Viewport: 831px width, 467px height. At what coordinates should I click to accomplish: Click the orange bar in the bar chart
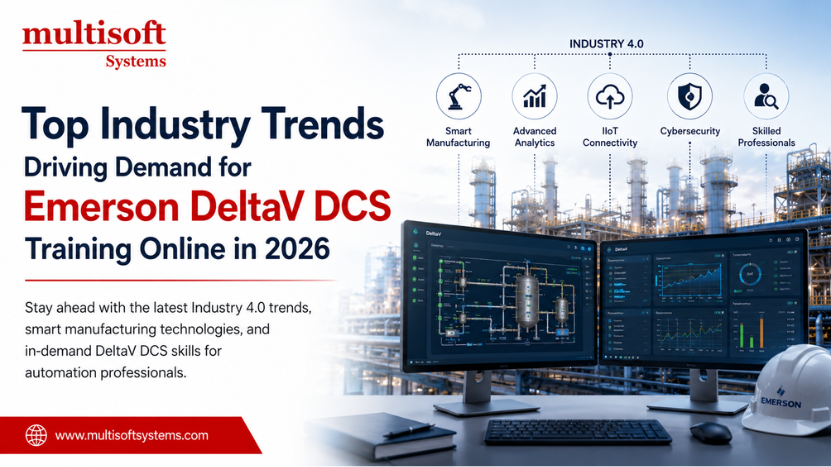762,332
